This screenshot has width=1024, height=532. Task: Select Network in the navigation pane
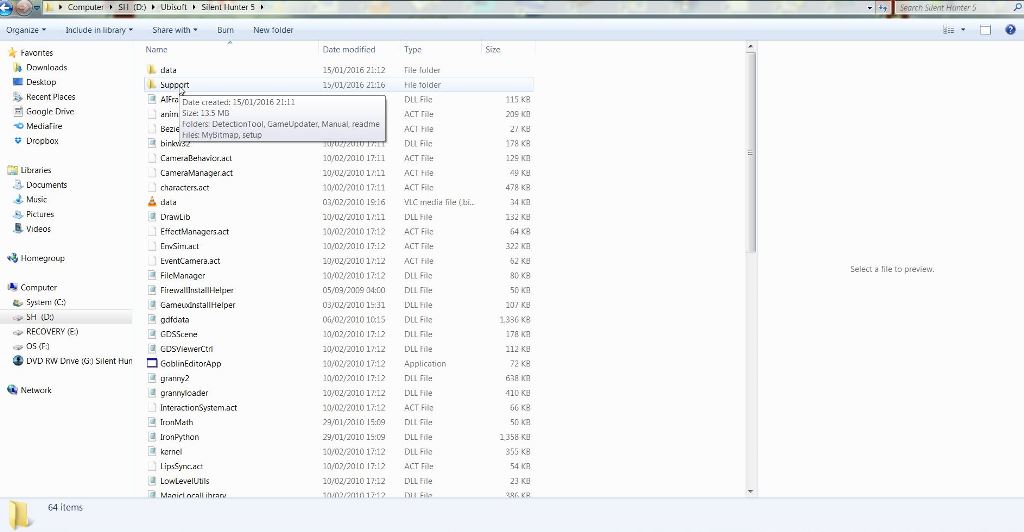tap(35, 390)
